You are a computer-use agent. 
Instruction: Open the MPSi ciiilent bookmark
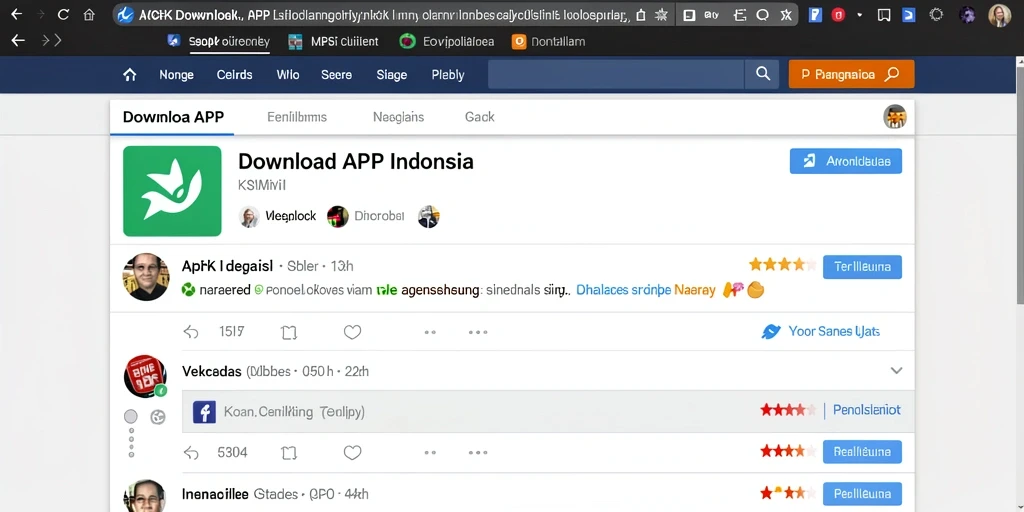[333, 42]
